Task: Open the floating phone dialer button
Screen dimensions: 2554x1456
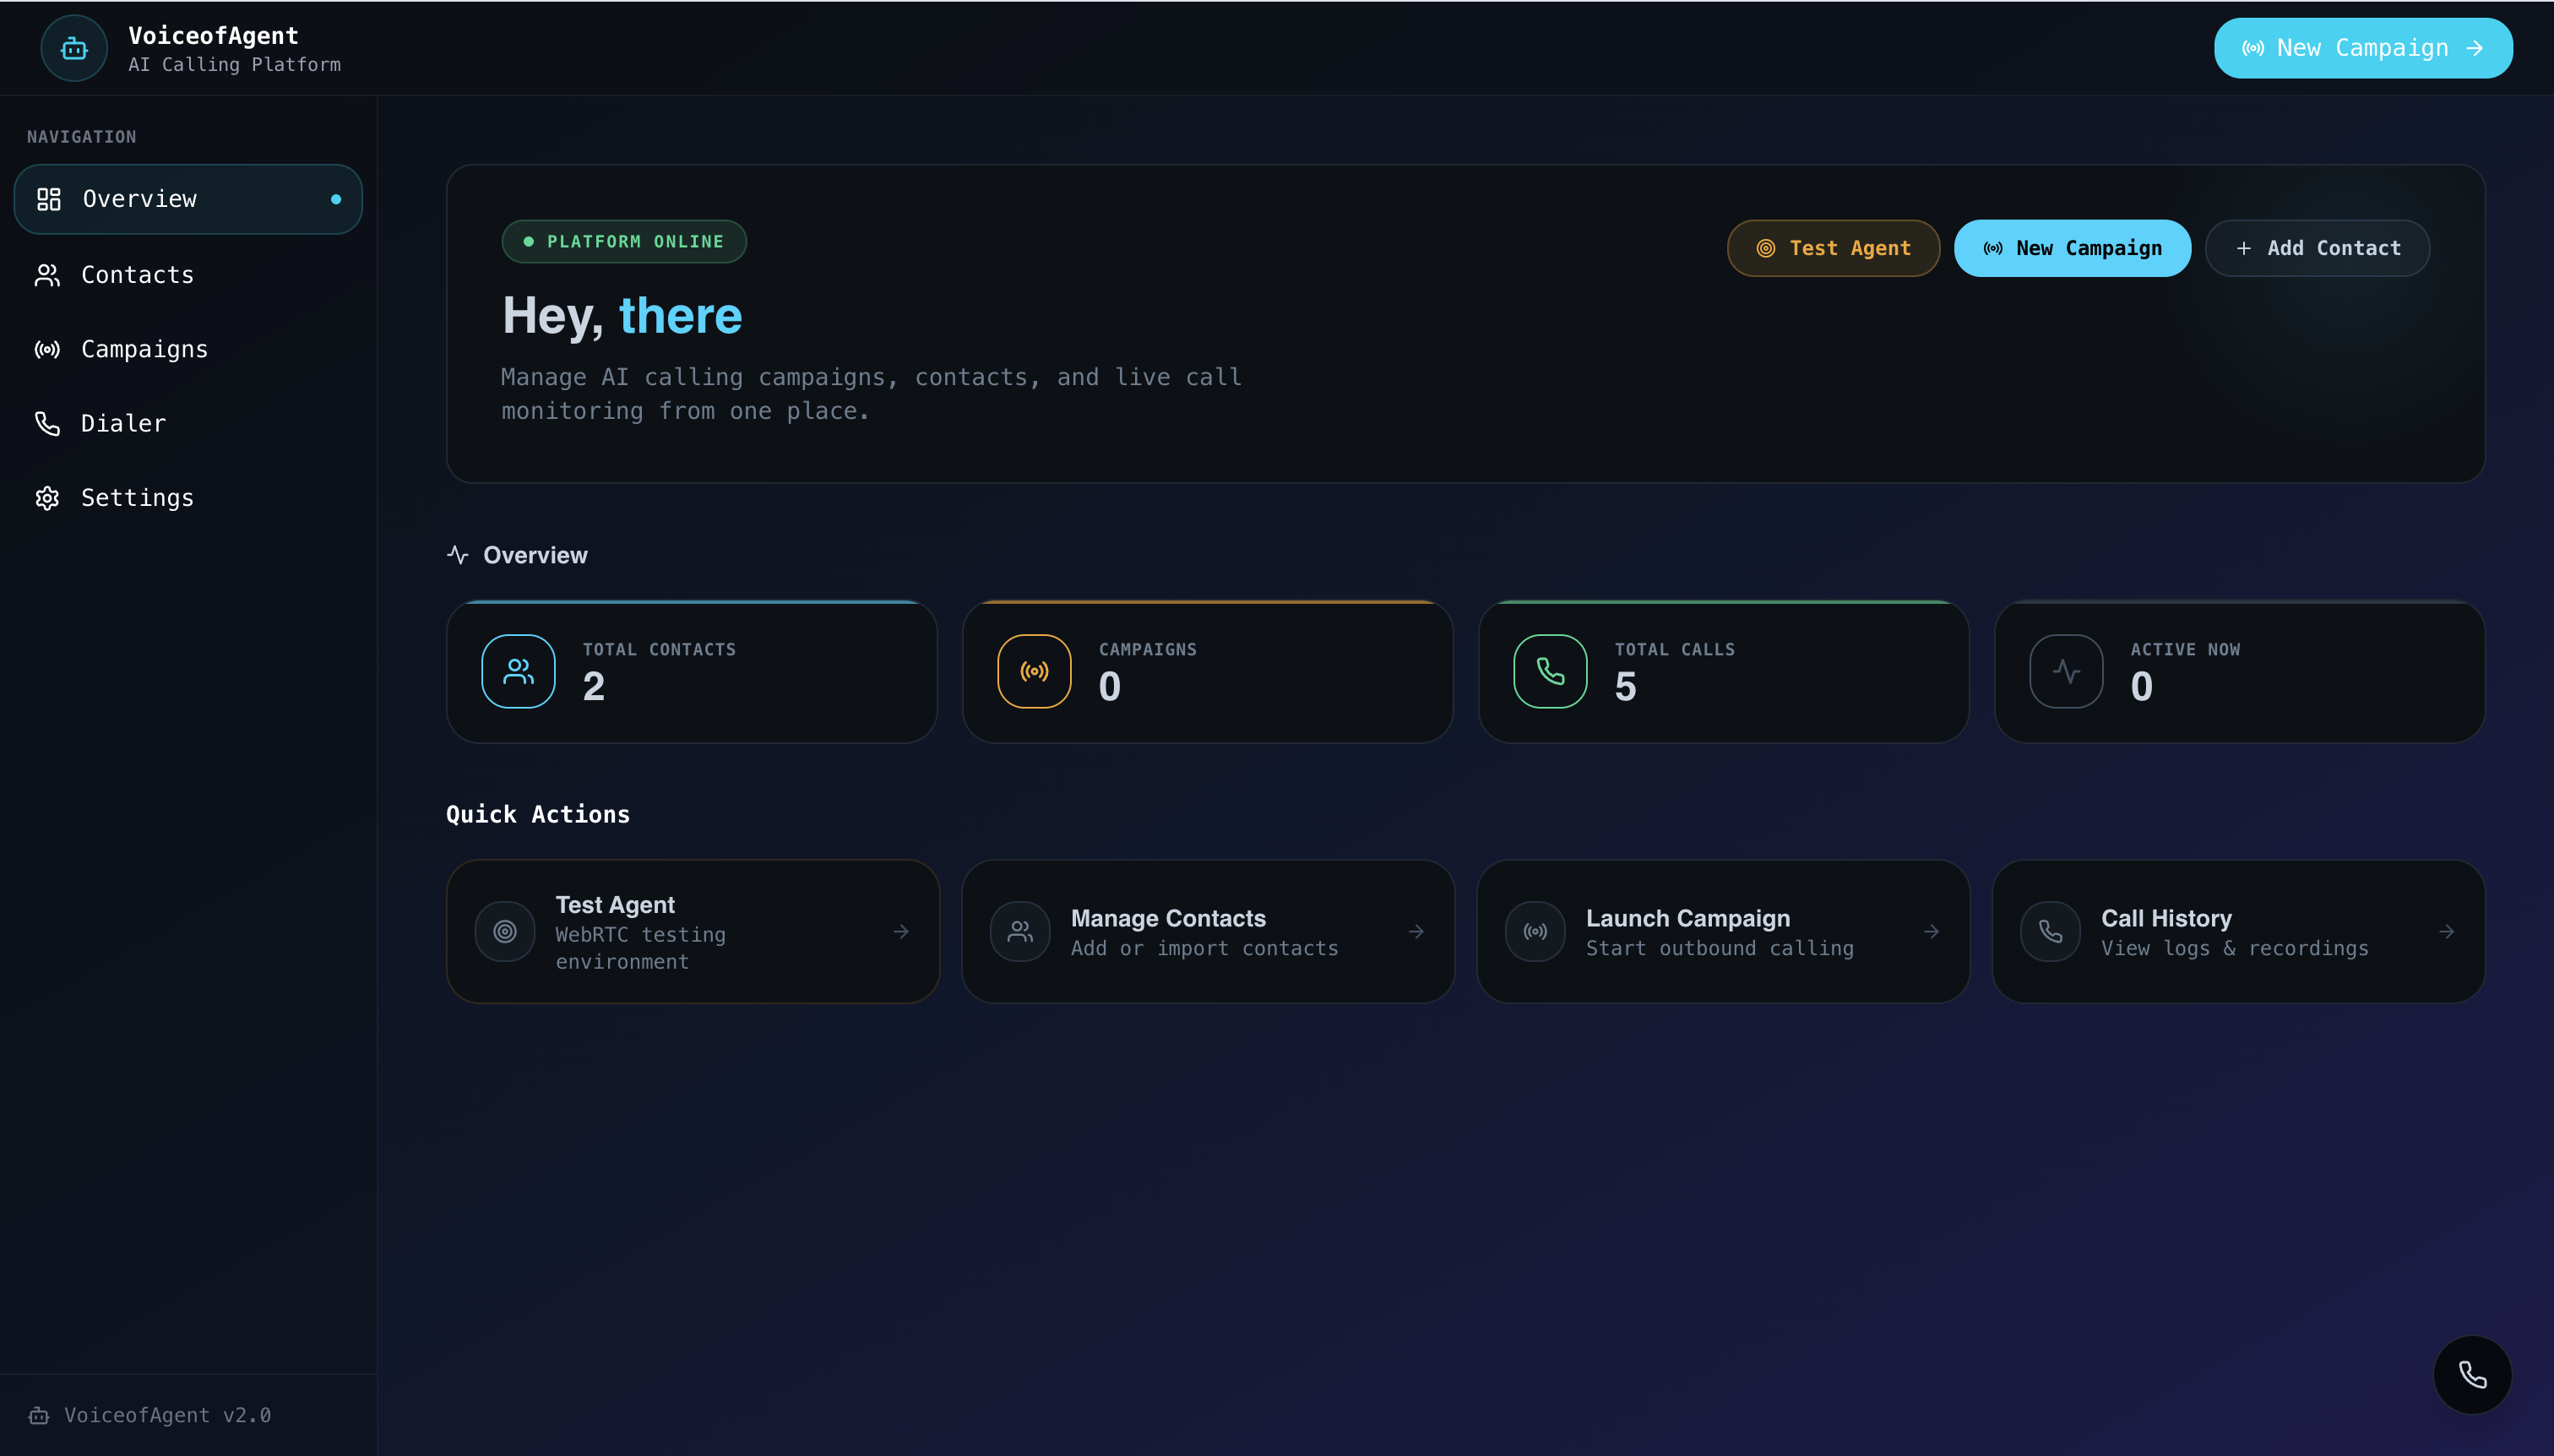Action: tap(2472, 1375)
